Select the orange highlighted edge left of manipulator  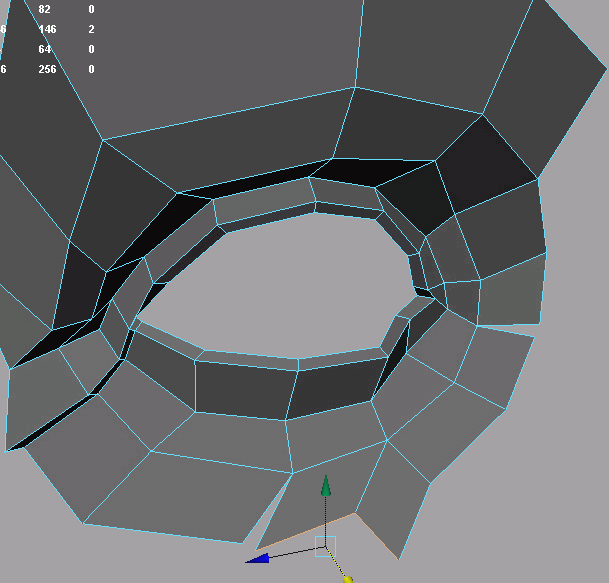tap(292, 529)
